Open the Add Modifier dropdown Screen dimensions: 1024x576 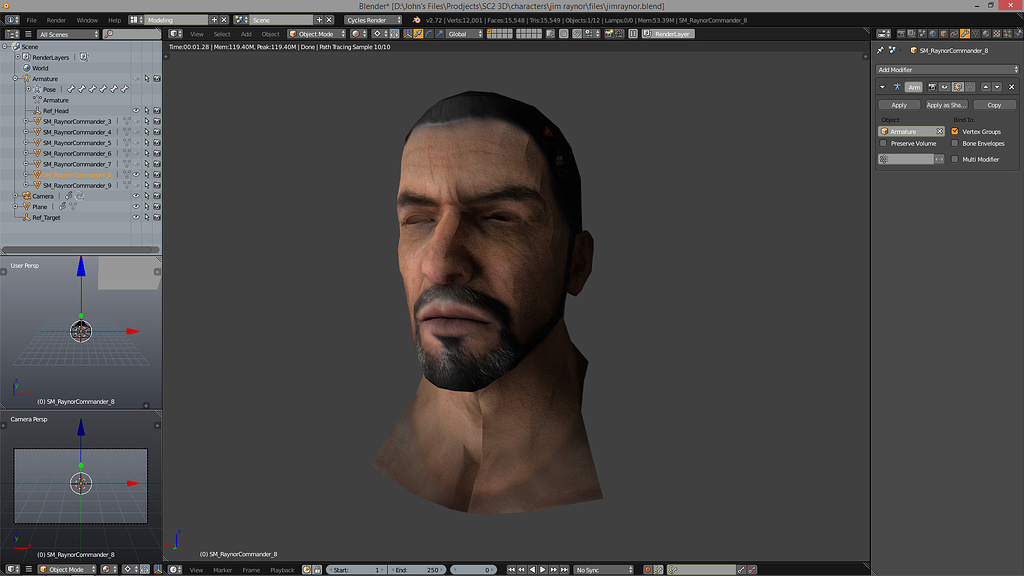[x=947, y=69]
